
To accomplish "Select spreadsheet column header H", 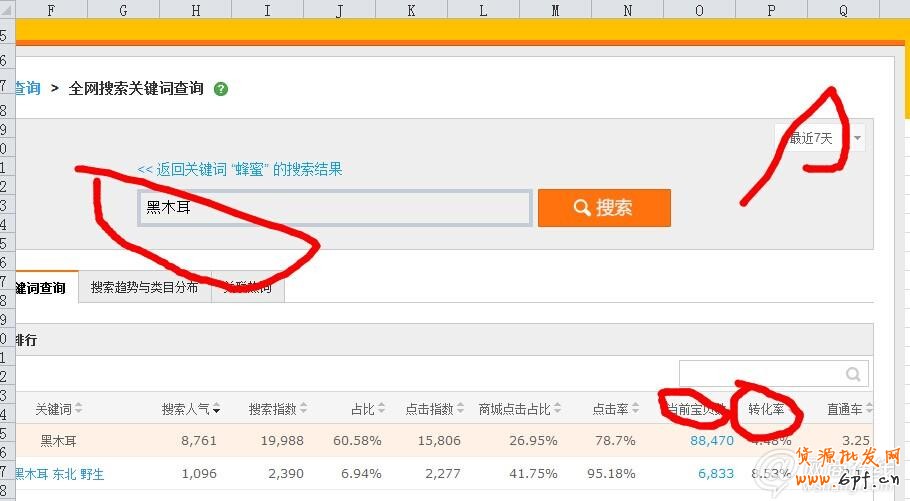I will 195,10.
